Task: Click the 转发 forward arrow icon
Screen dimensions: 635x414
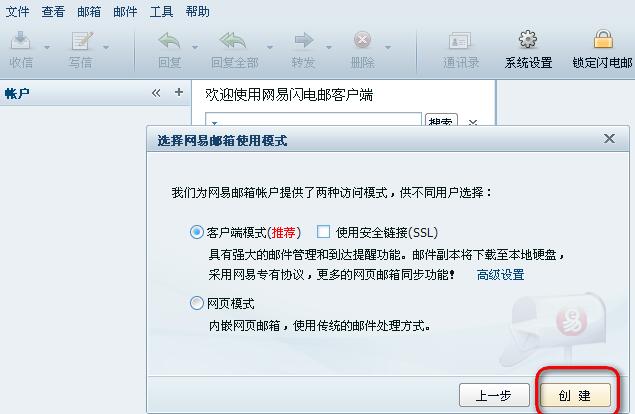Action: pyautogui.click(x=304, y=40)
